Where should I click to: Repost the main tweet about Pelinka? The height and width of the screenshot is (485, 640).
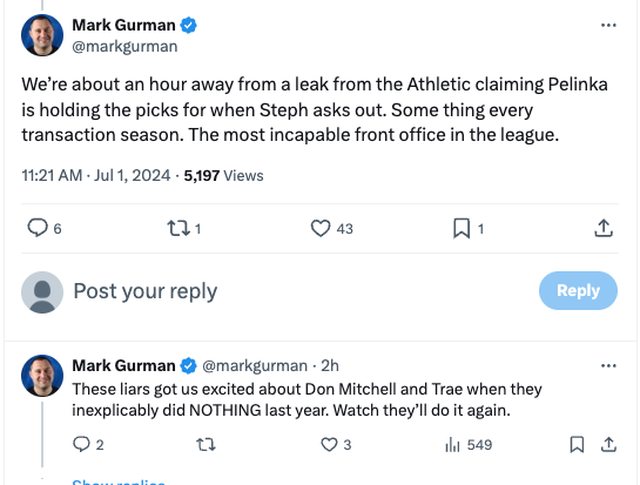[x=176, y=229]
